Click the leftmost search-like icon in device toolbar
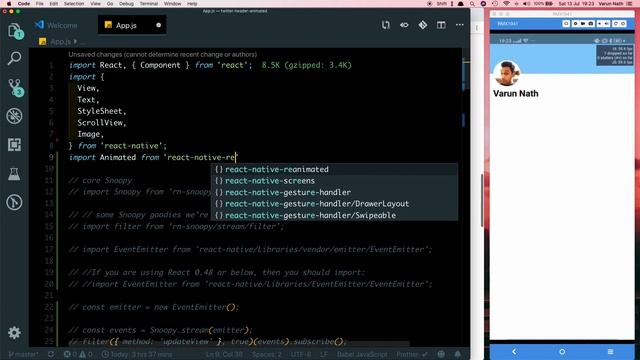The width and height of the screenshot is (640, 360). point(566,24)
